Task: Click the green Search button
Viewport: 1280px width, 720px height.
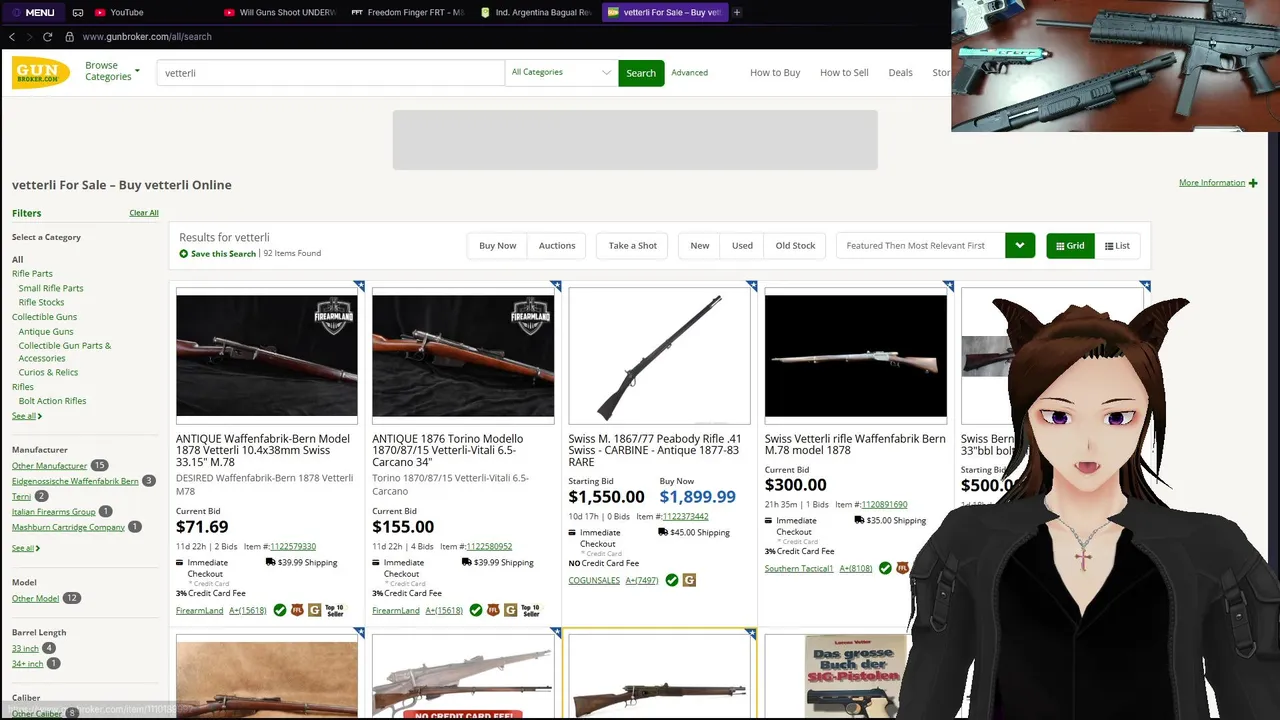Action: point(641,73)
